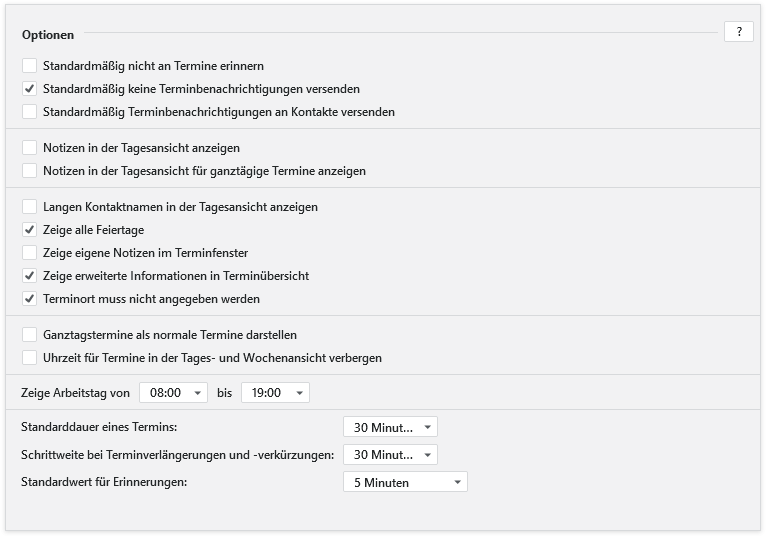Image resolution: width=770 pixels, height=536 pixels.
Task: Uncheck 'Standardmäßig keine Terminbenachrichtigungen versenden'
Action: tap(30, 89)
